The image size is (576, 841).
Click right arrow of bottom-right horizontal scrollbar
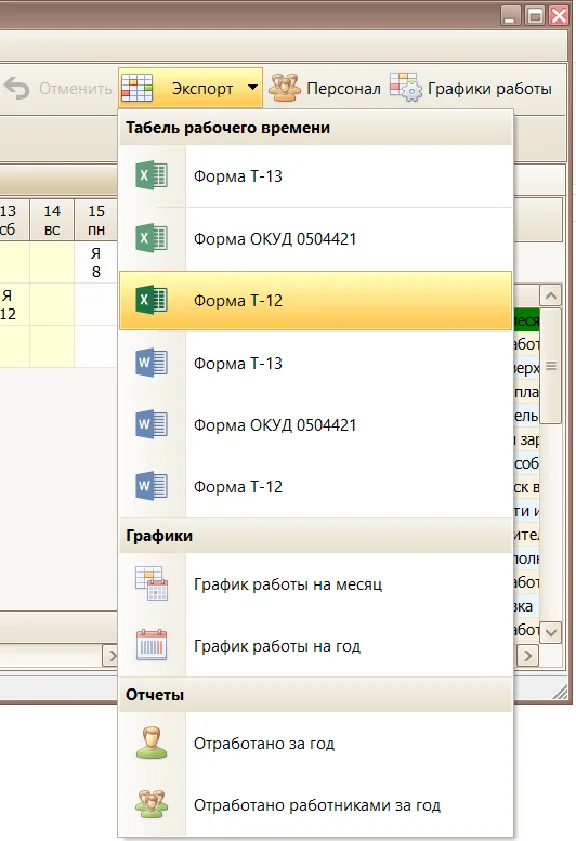point(528,655)
